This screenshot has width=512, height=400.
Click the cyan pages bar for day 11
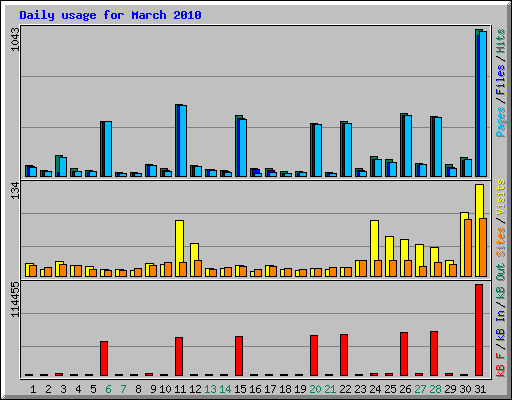183,141
